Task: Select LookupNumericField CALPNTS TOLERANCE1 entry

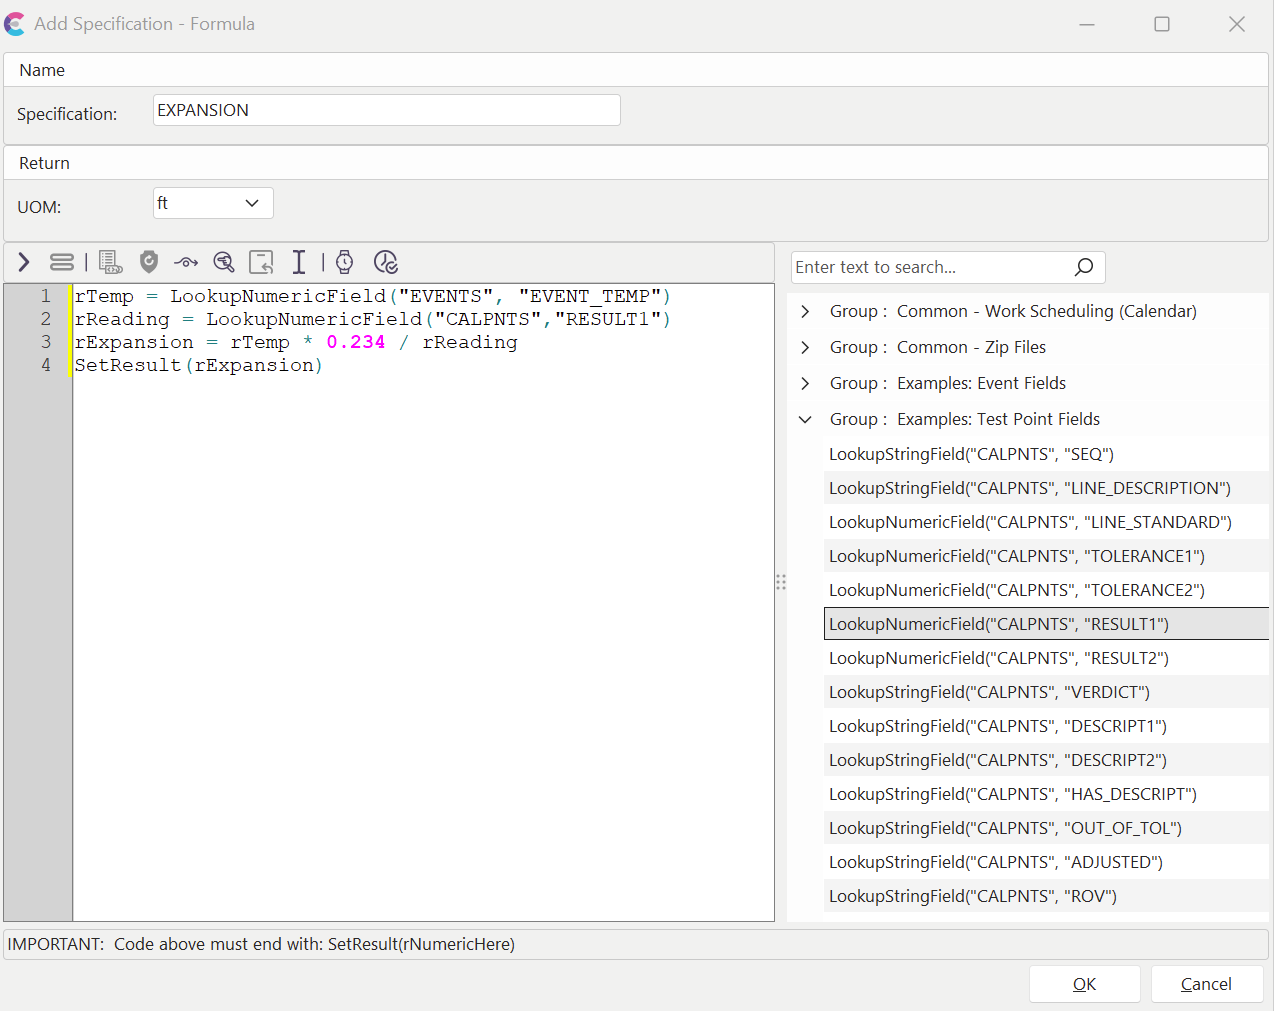Action: click(x=1016, y=556)
